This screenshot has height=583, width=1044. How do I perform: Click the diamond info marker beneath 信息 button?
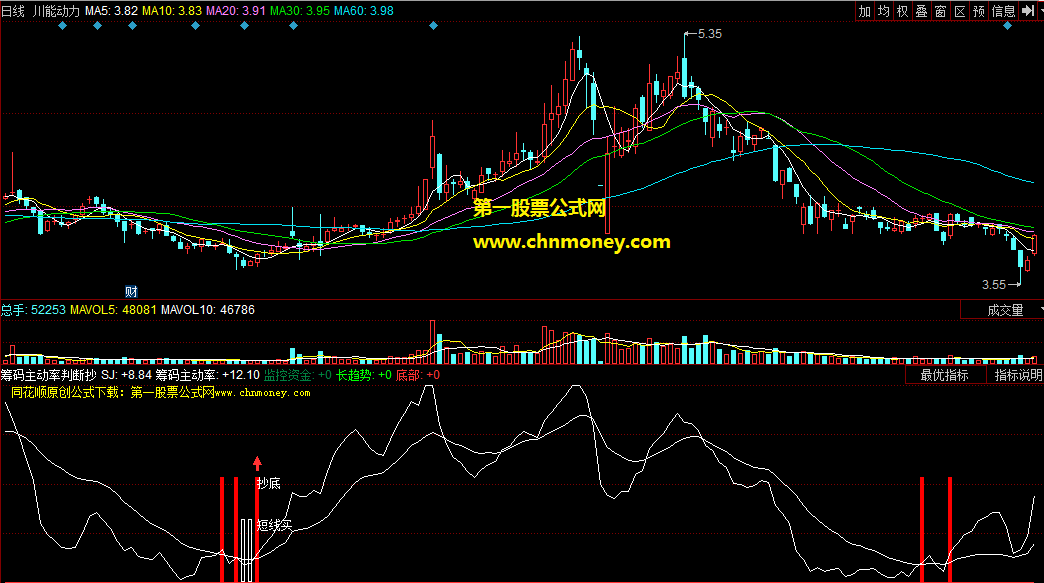[x=1007, y=26]
